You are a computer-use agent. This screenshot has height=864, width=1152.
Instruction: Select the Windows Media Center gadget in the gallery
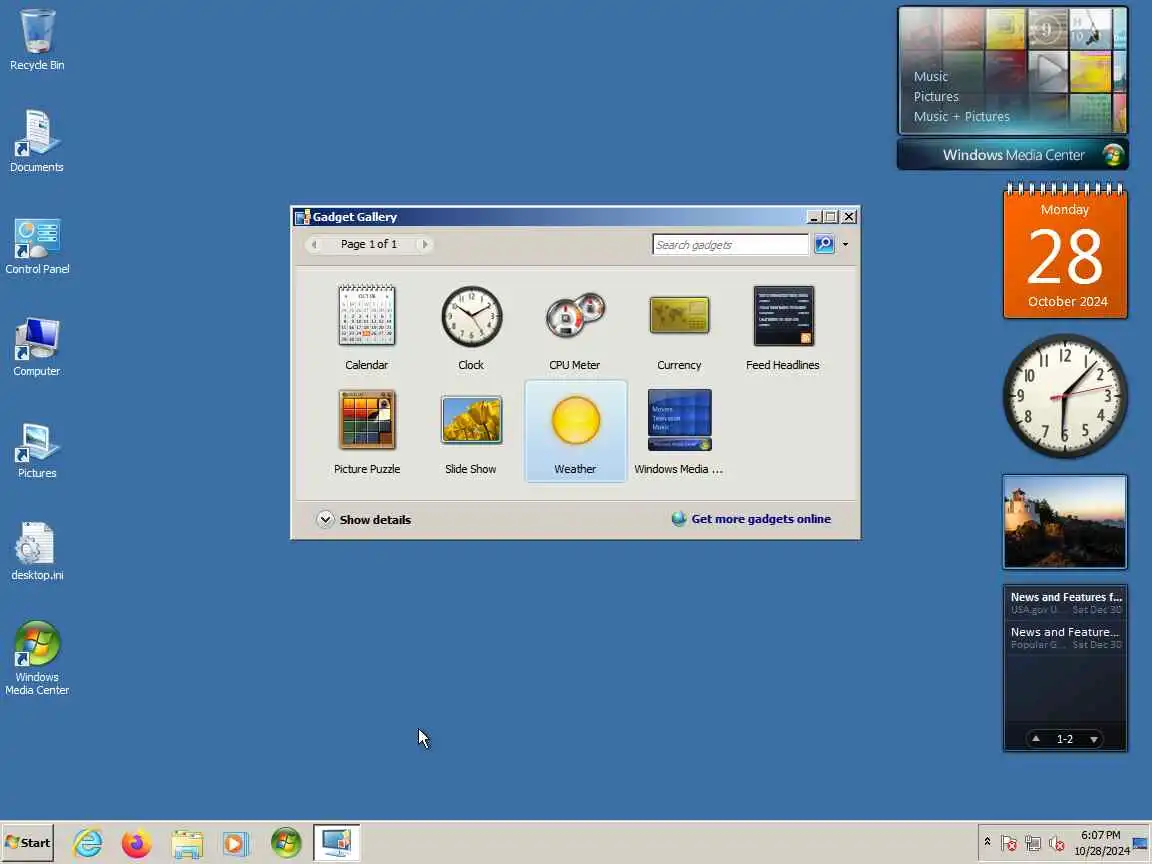click(x=679, y=431)
